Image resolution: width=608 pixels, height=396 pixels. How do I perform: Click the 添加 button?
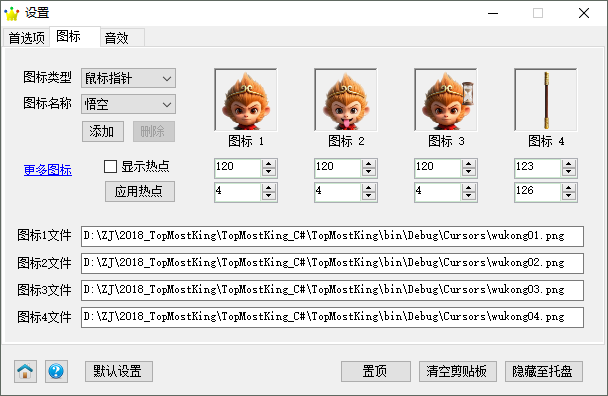pos(103,131)
